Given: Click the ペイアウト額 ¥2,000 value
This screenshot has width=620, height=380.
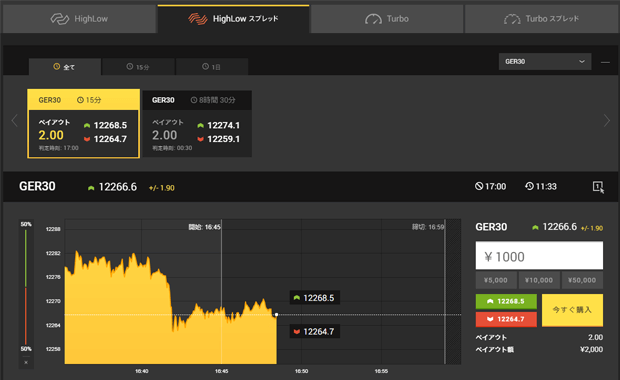Looking at the screenshot, I should [592, 350].
